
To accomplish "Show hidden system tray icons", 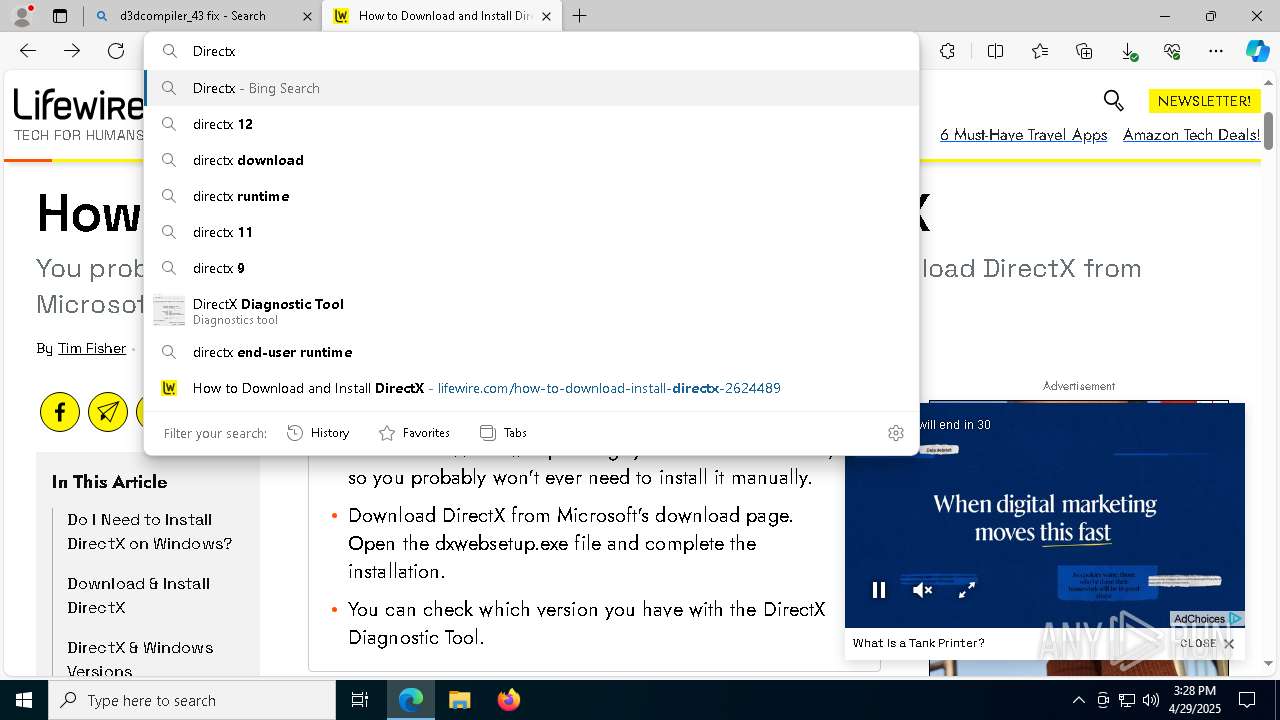I will coord(1078,700).
